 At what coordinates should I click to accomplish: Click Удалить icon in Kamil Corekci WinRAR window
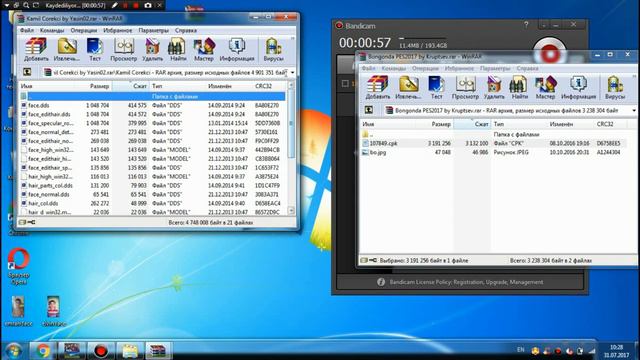pos(152,49)
